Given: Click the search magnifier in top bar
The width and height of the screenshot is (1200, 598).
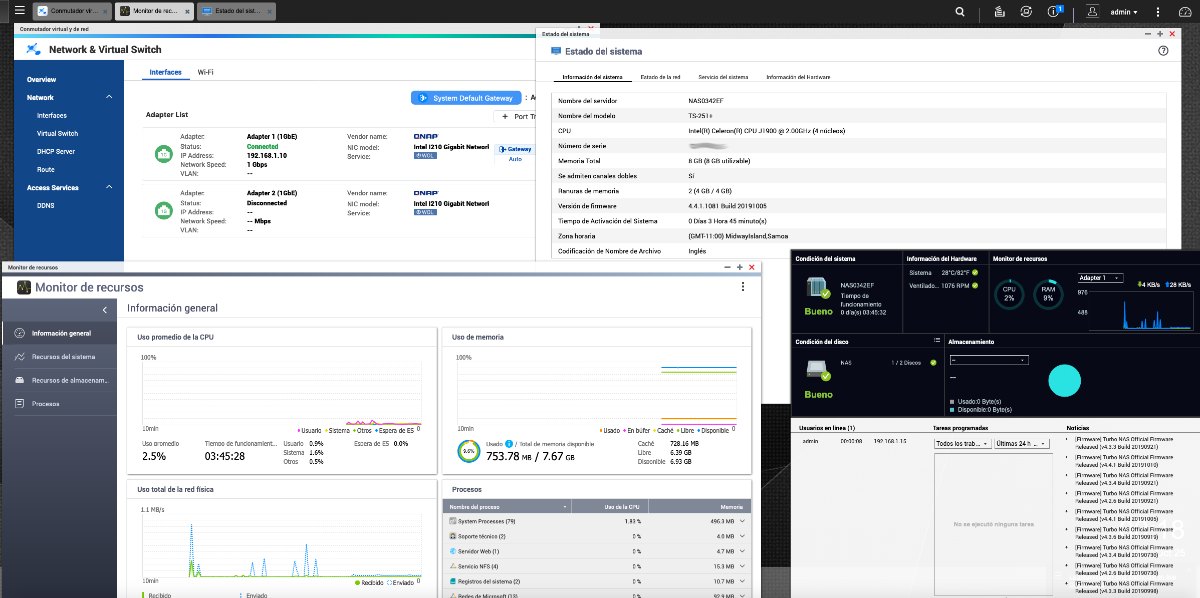Looking at the screenshot, I should tap(960, 12).
